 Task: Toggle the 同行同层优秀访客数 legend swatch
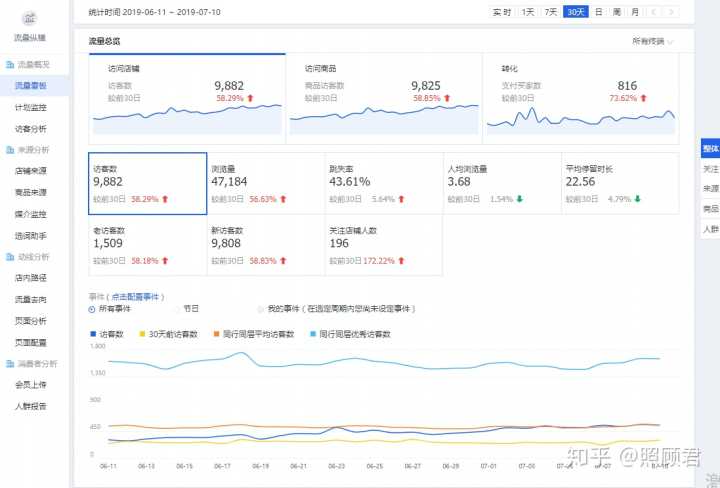[313, 334]
